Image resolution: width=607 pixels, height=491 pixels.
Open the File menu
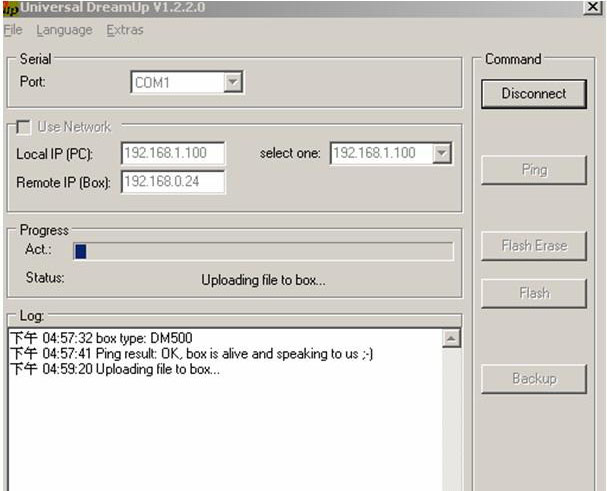click(x=13, y=30)
